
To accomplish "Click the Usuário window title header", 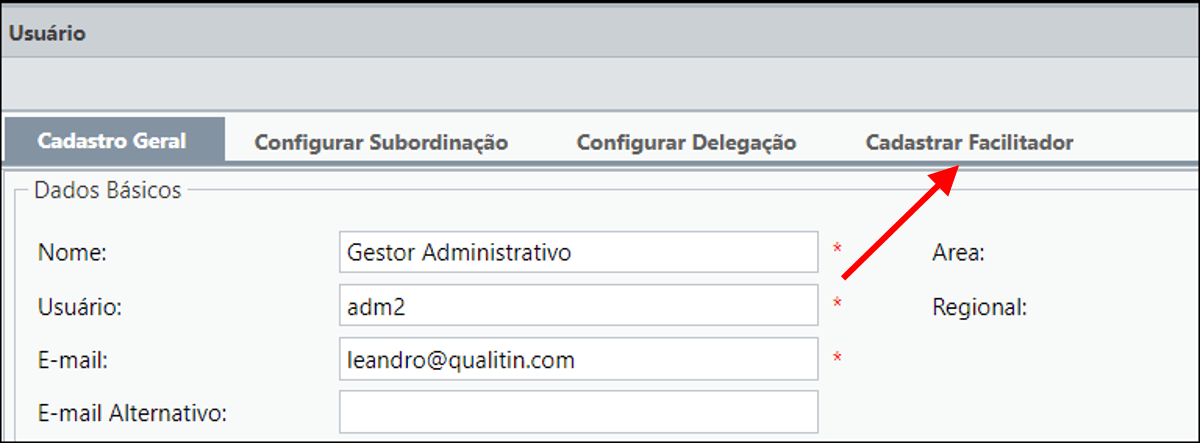I will pyautogui.click(x=47, y=33).
